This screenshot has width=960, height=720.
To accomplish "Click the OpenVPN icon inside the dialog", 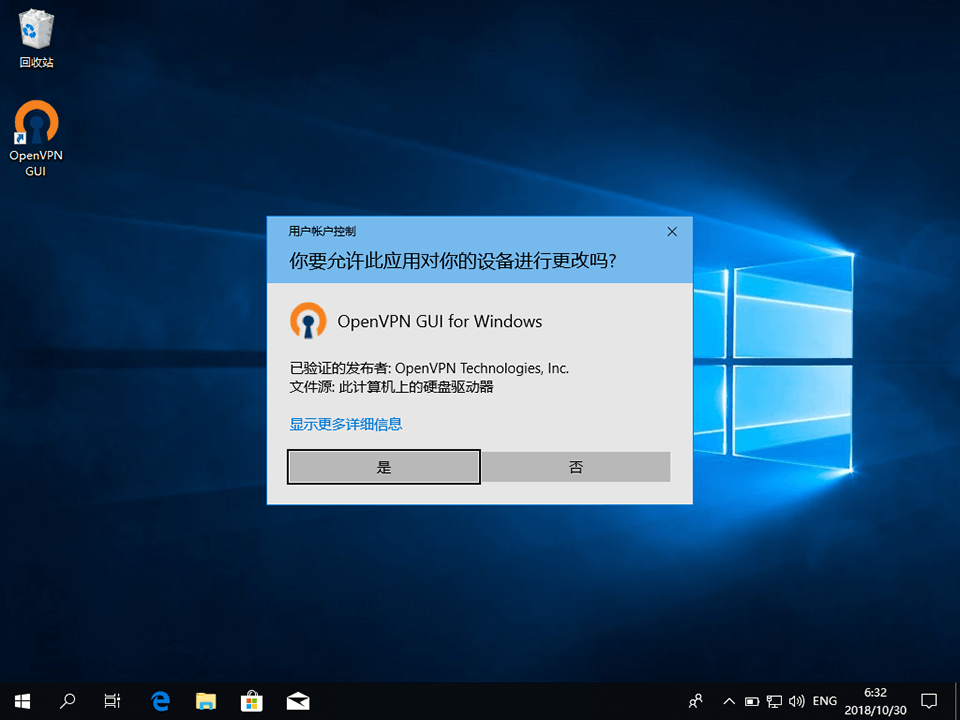I will coord(308,320).
